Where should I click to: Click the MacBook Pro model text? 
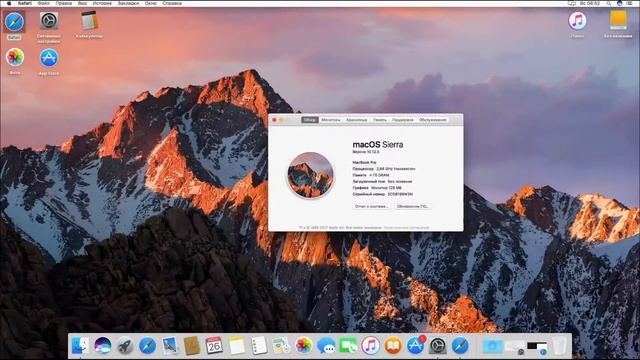[x=364, y=162]
